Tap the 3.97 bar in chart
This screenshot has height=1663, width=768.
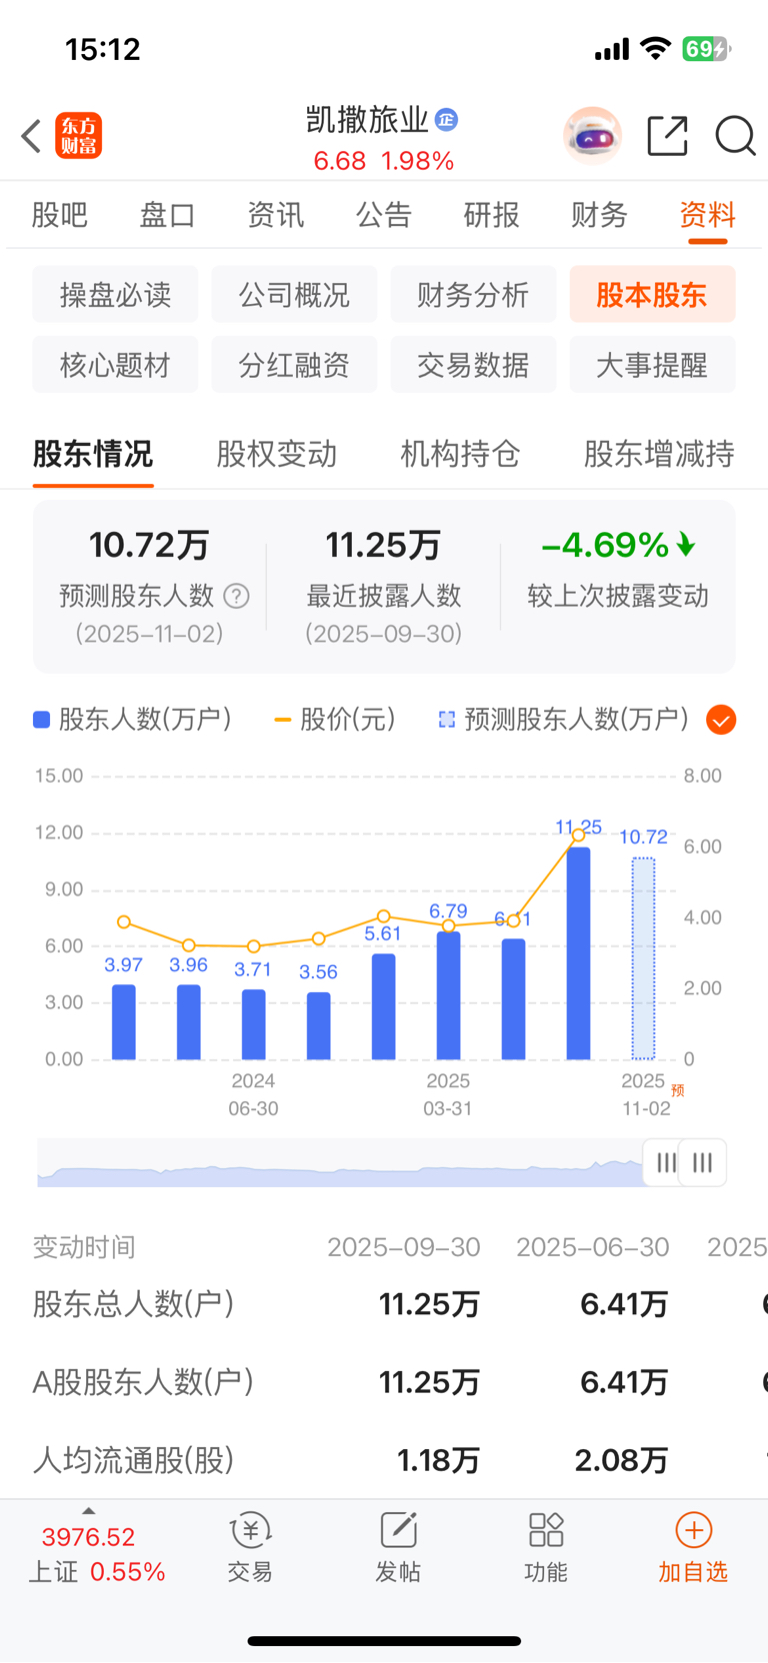123,1022
